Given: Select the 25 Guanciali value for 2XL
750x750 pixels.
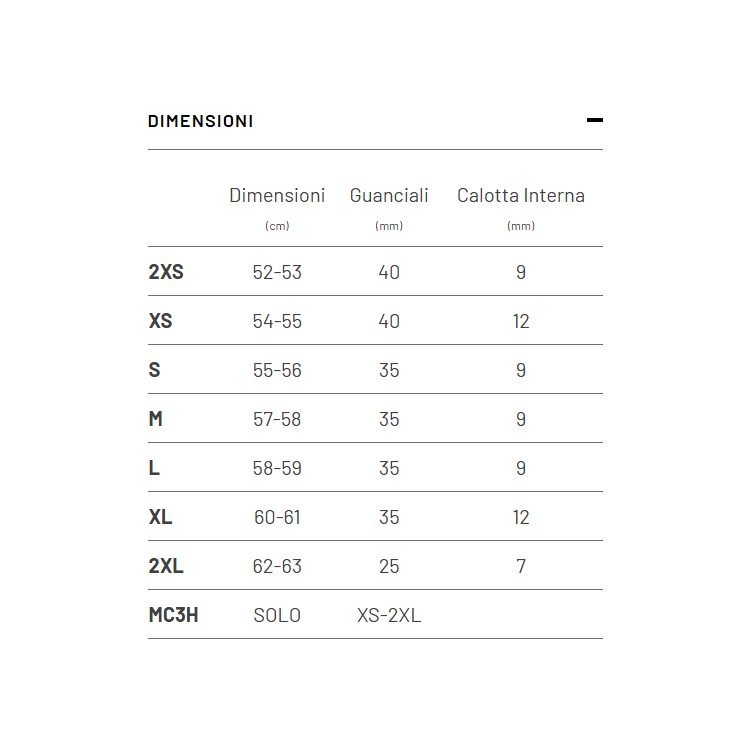Looking at the screenshot, I should click(389, 566).
